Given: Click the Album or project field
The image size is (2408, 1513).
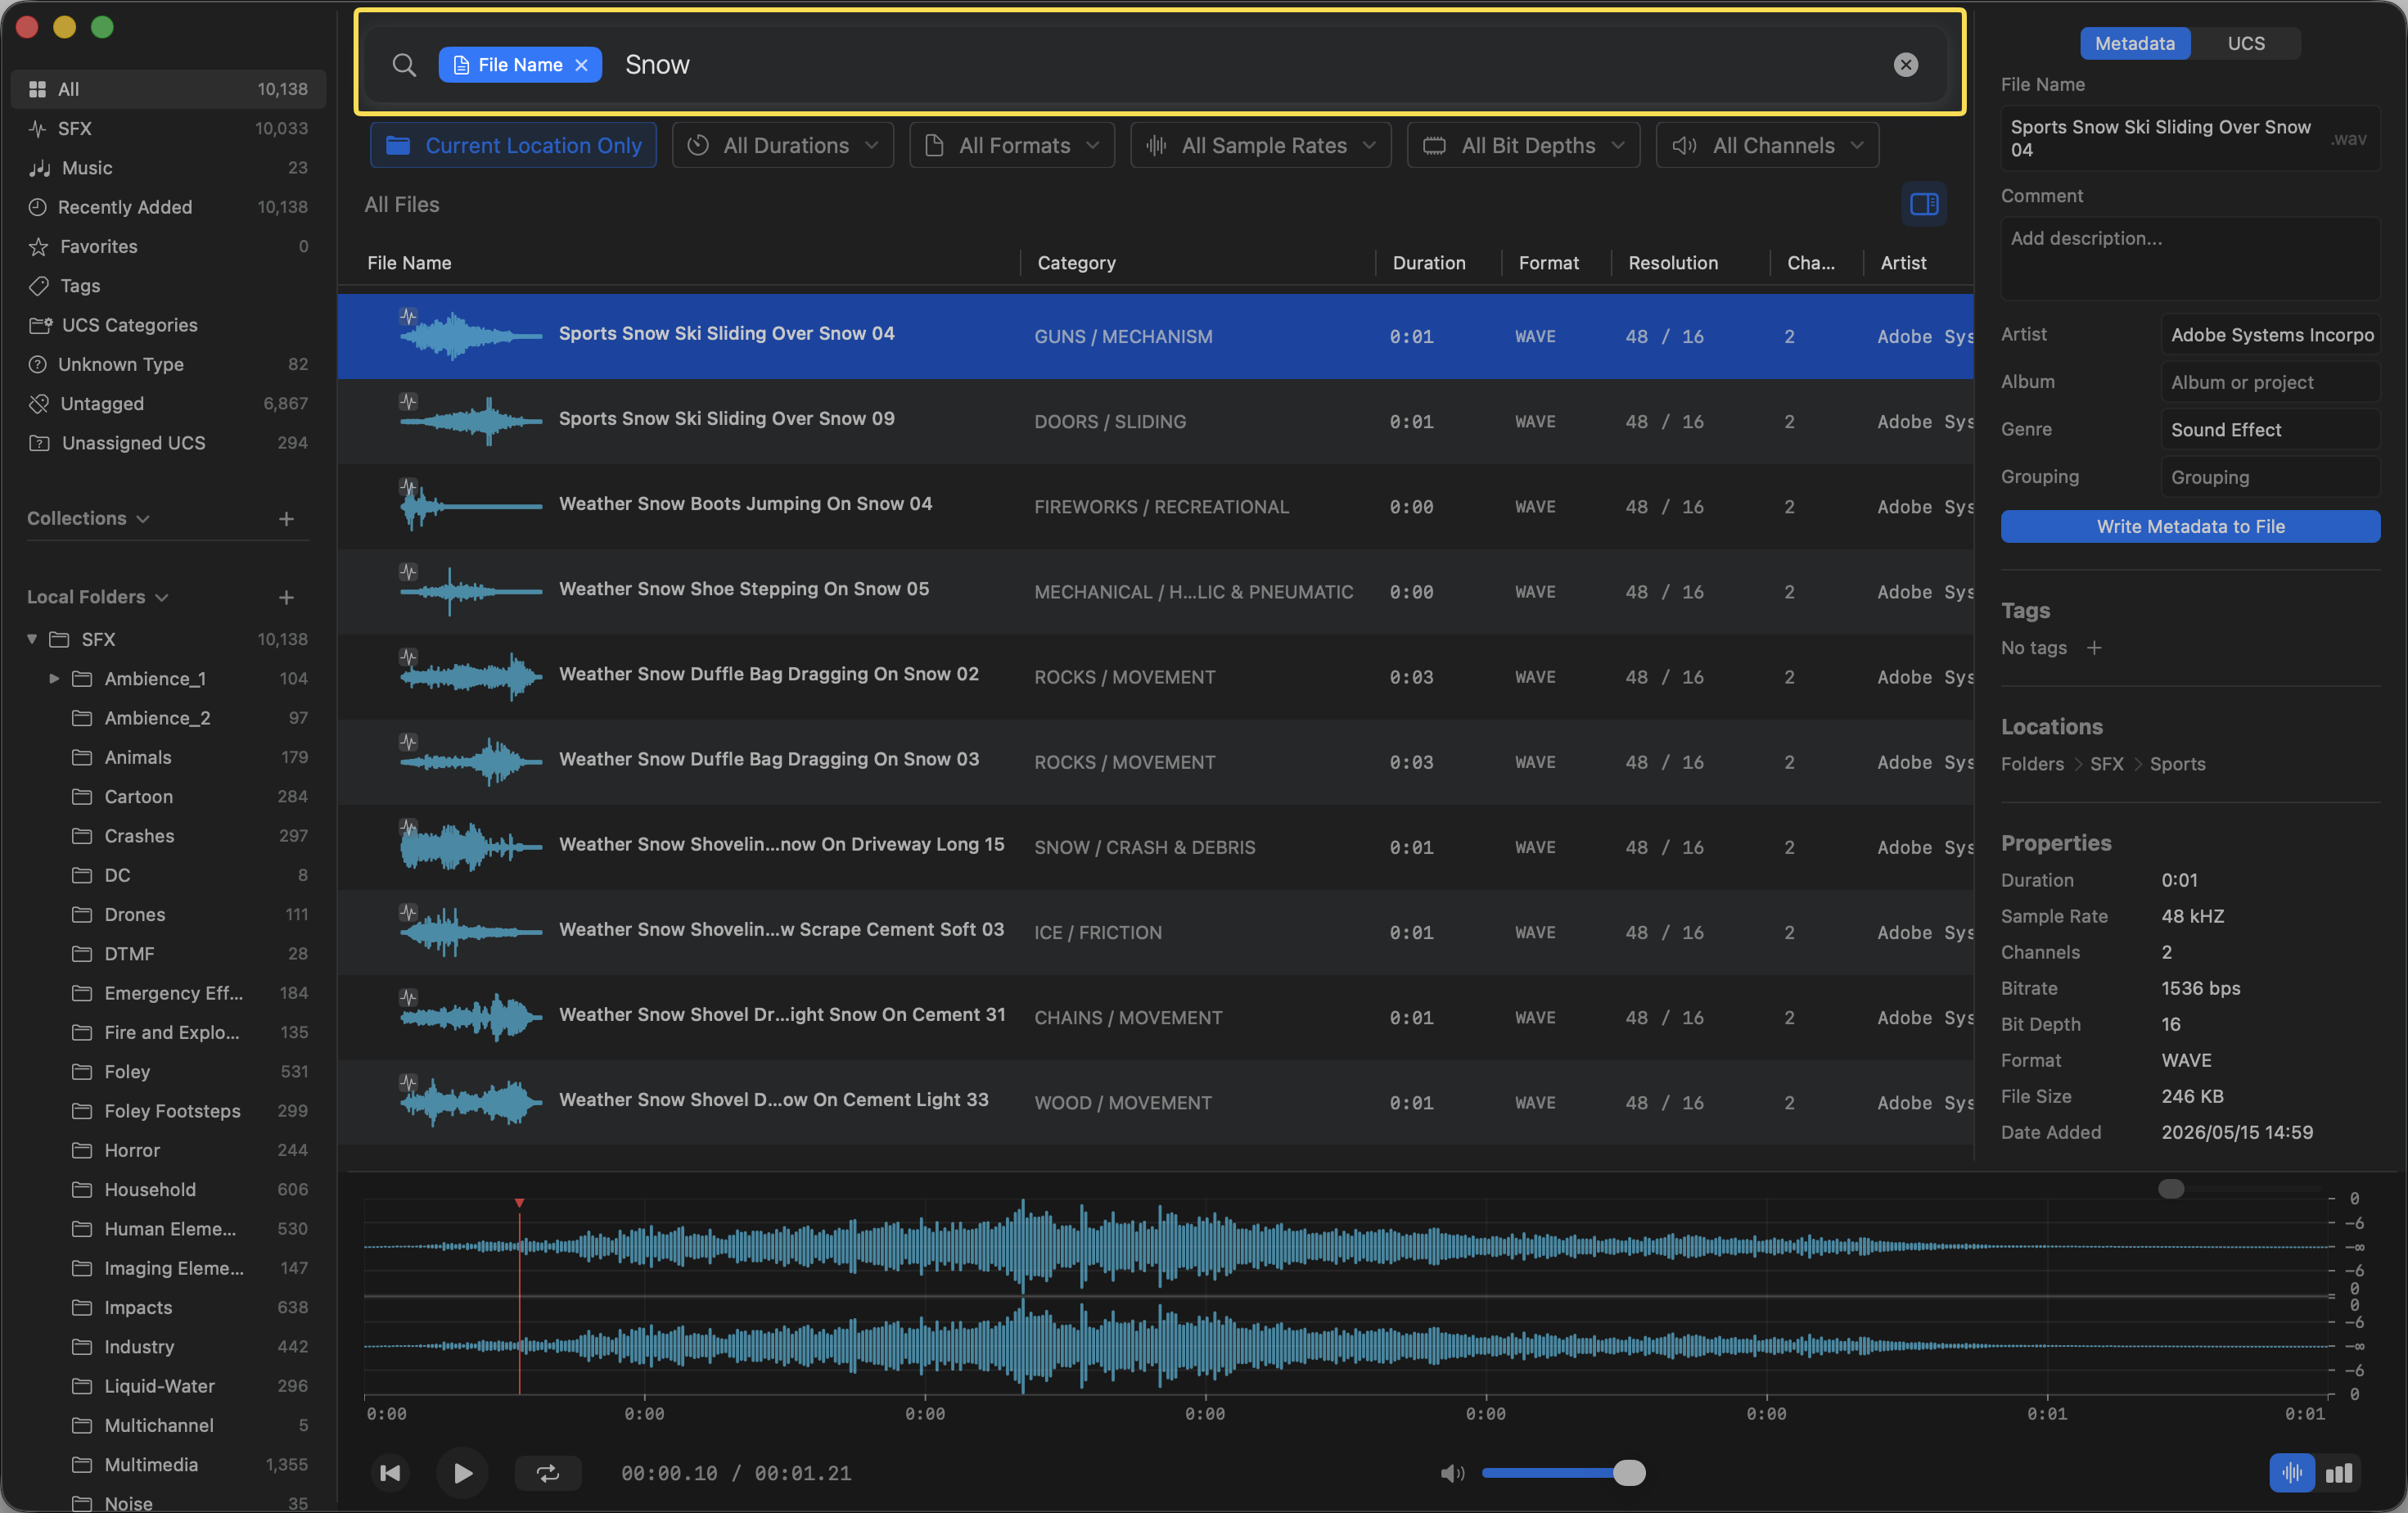Looking at the screenshot, I should [2270, 382].
